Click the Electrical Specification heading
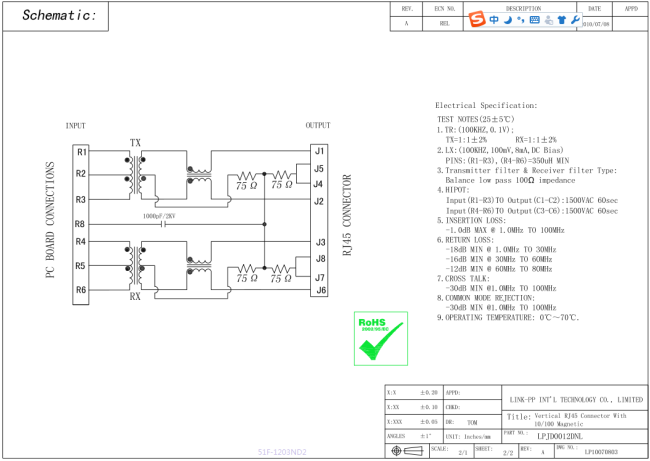 click(486, 105)
